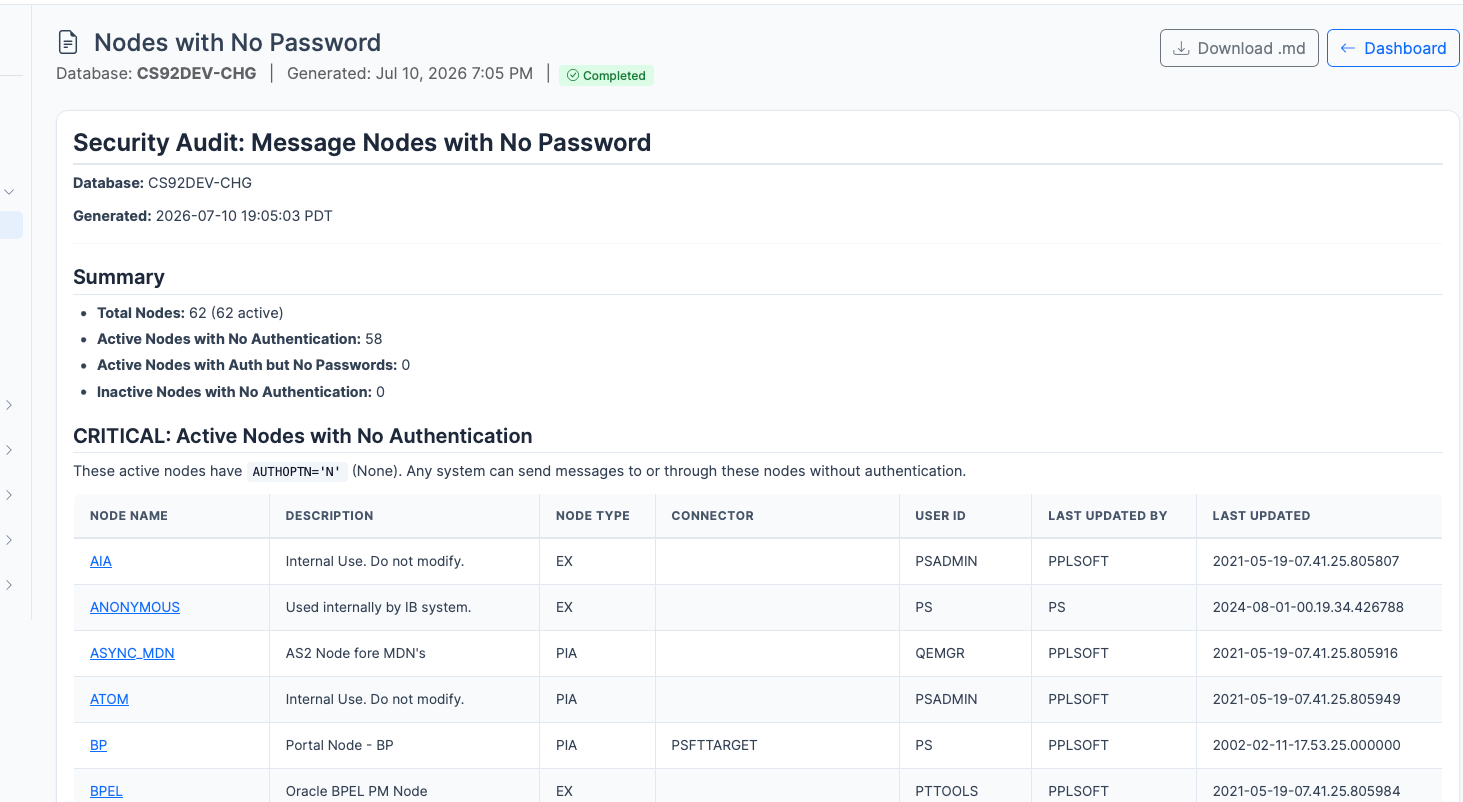Viewport: 1463px width, 802px height.
Task: Click the 'Security Audit: Message Nodes with No Password' heading
Action: tap(362, 142)
